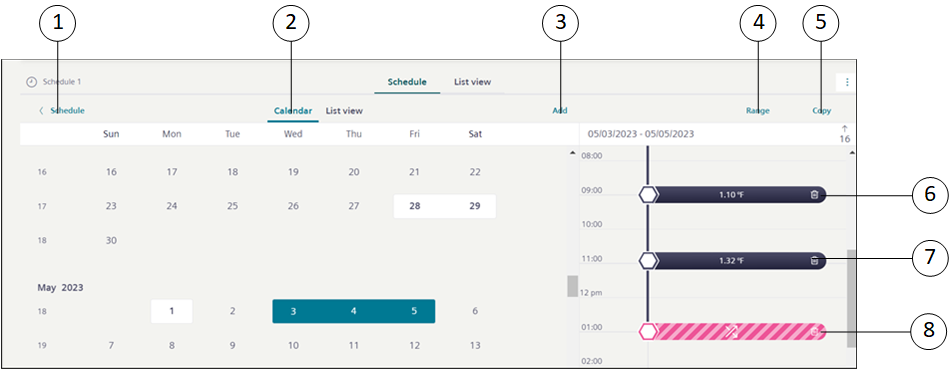Switch to the top List view tab
Viewport: 950px width, 370px height.
(473, 81)
